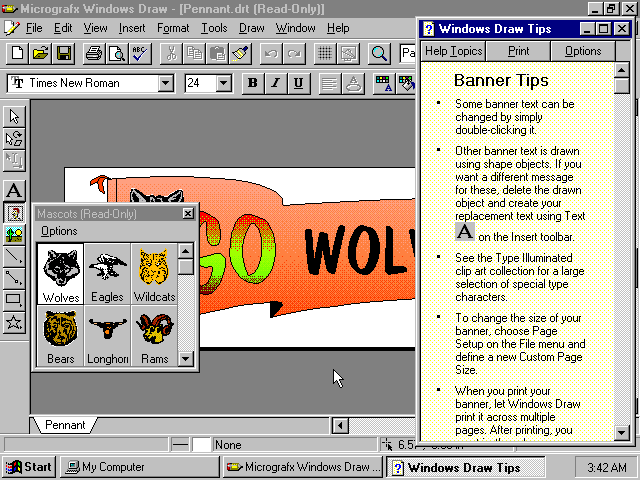Cut selection with the scissors icon

click(171, 53)
